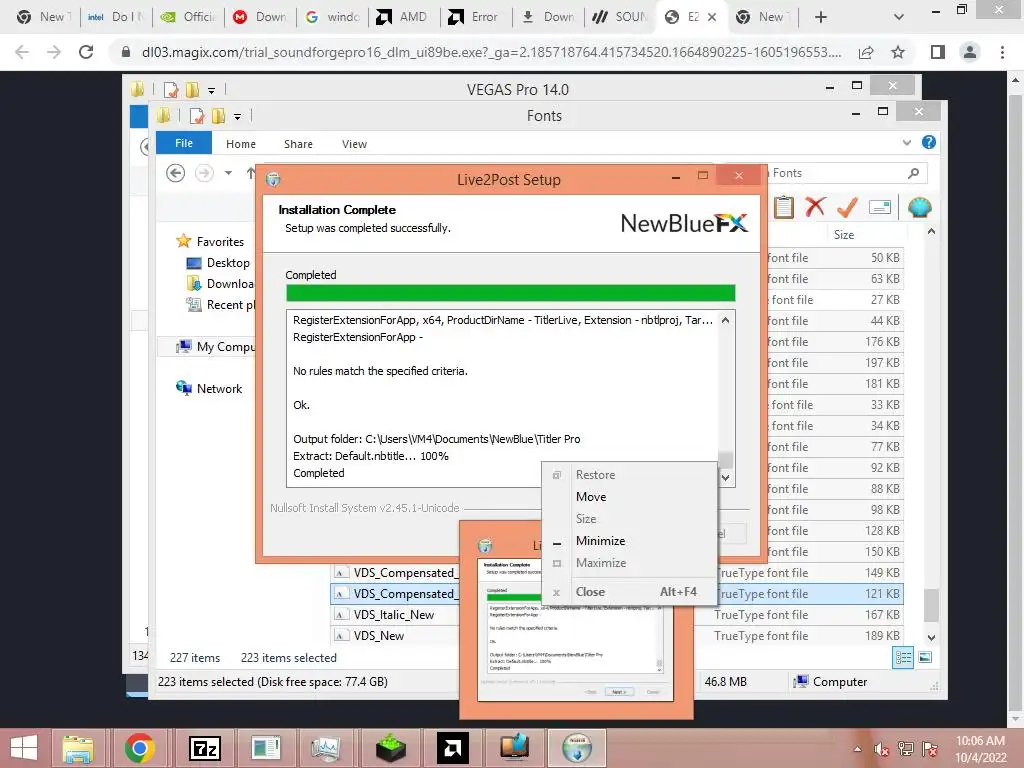Go back in browser history
Screen dimensions: 1024x768
point(22,52)
